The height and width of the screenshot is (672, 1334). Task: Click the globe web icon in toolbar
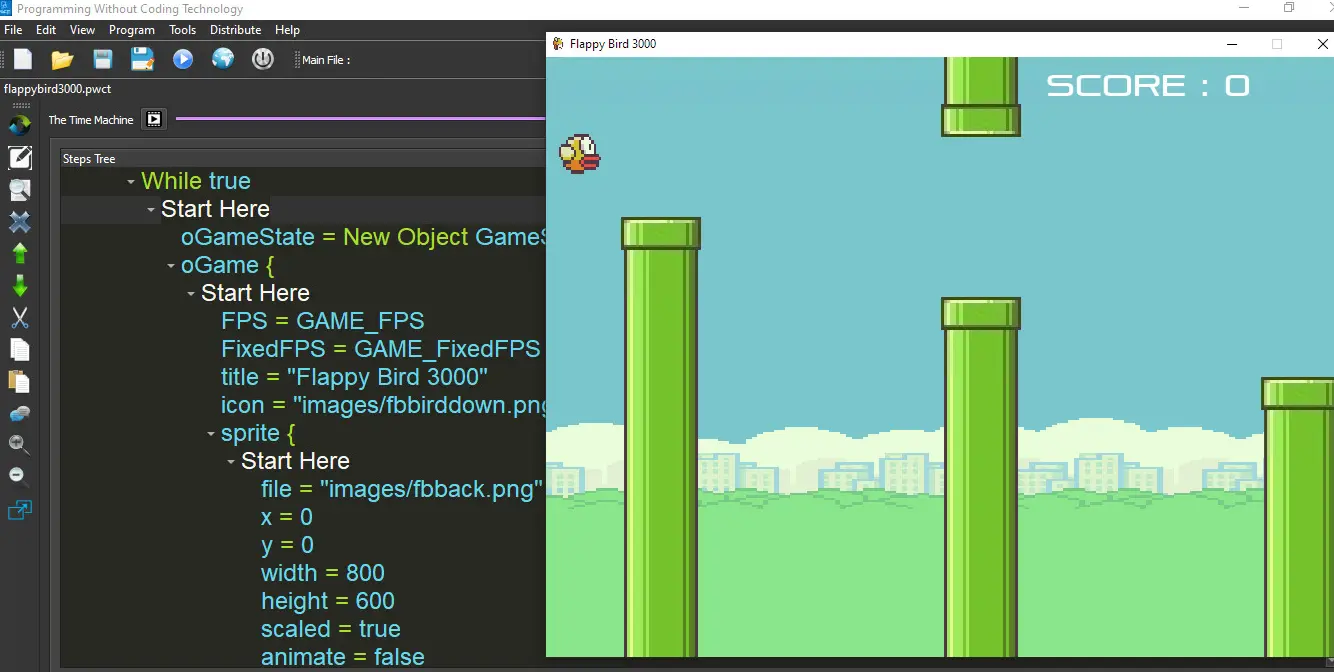(x=223, y=59)
